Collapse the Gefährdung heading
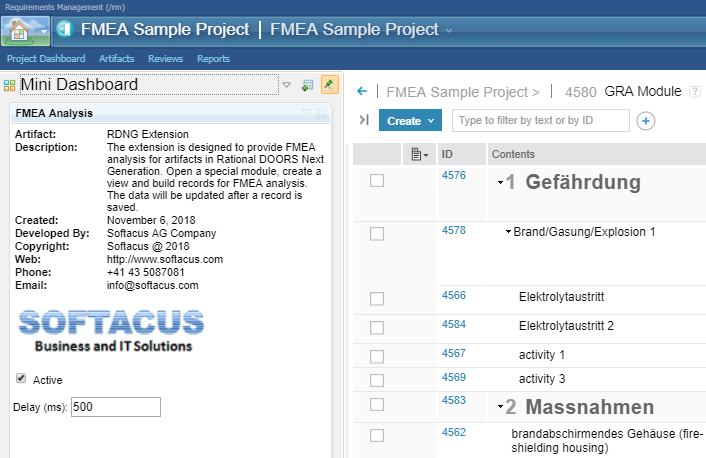This screenshot has height=458, width=706. coord(500,182)
